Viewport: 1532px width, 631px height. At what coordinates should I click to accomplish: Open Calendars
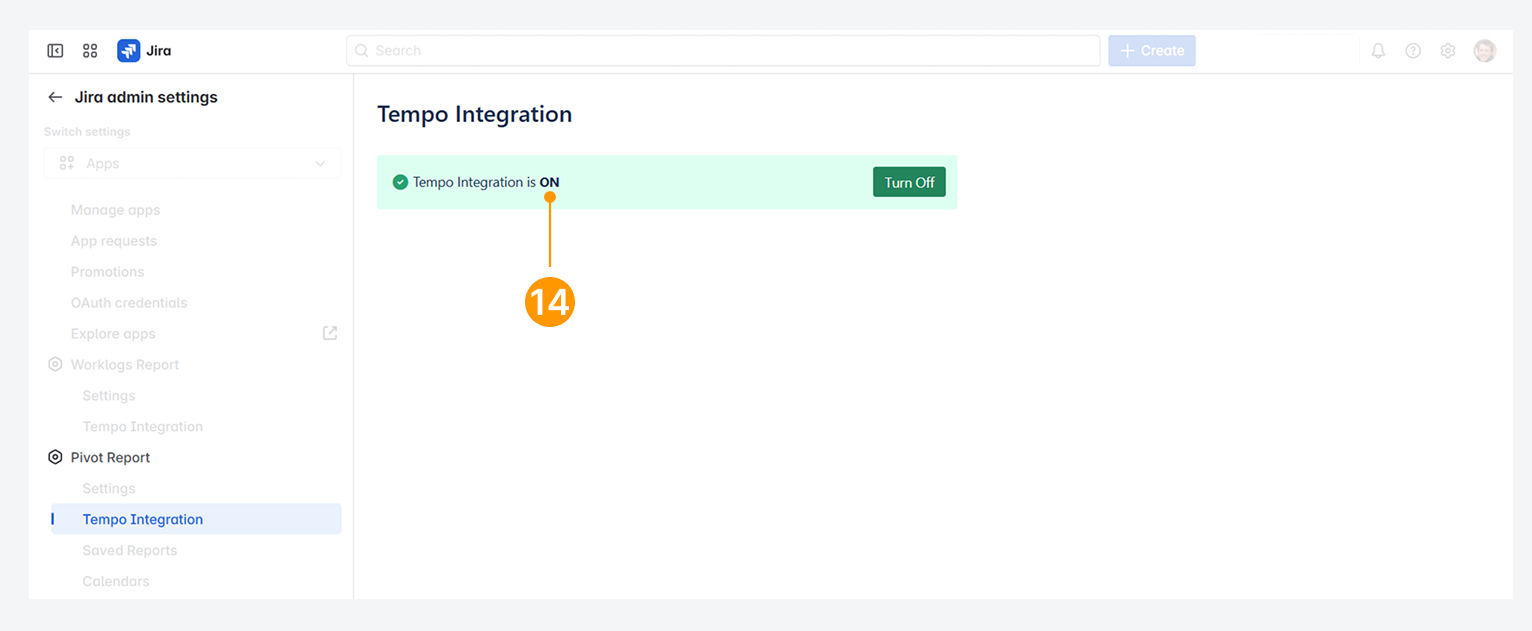point(116,582)
